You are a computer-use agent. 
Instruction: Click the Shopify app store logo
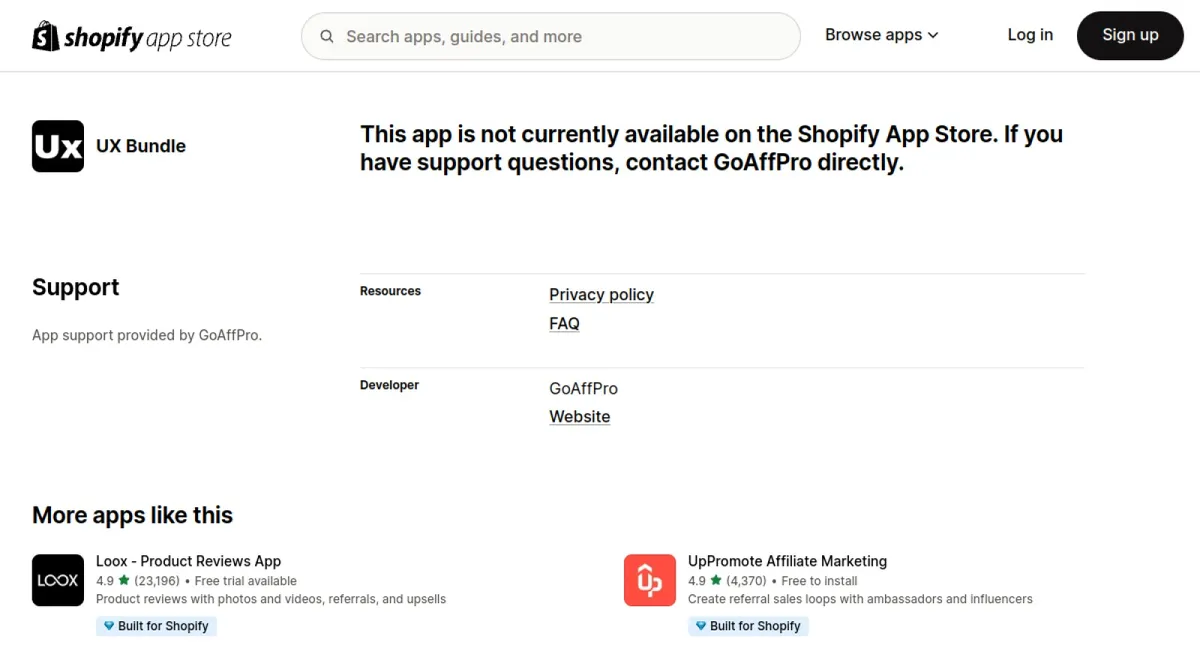tap(132, 37)
